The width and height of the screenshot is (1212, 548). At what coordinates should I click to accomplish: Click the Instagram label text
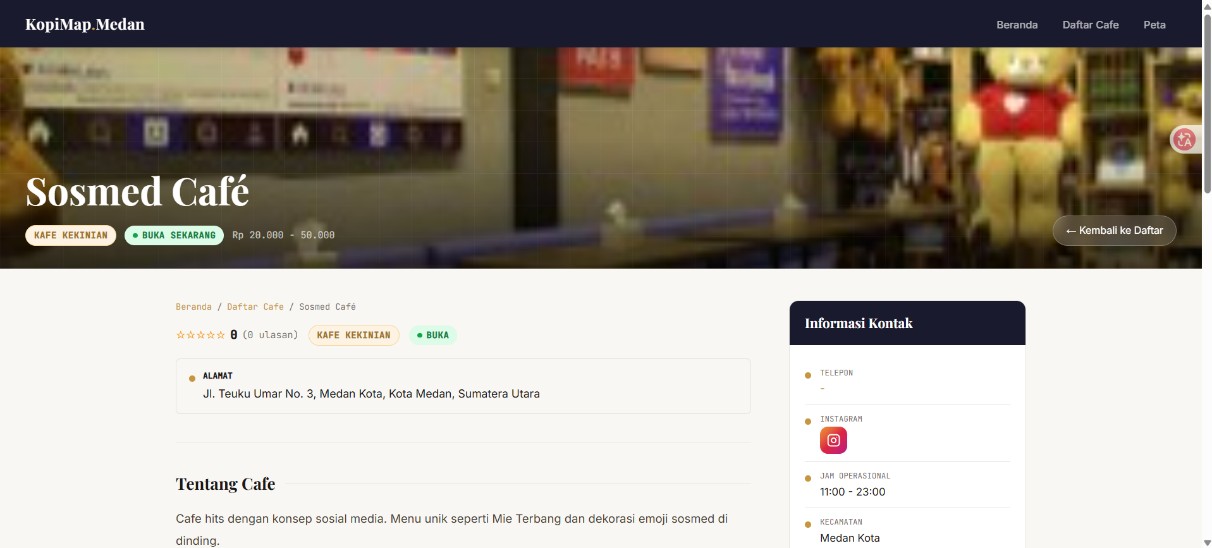point(841,419)
